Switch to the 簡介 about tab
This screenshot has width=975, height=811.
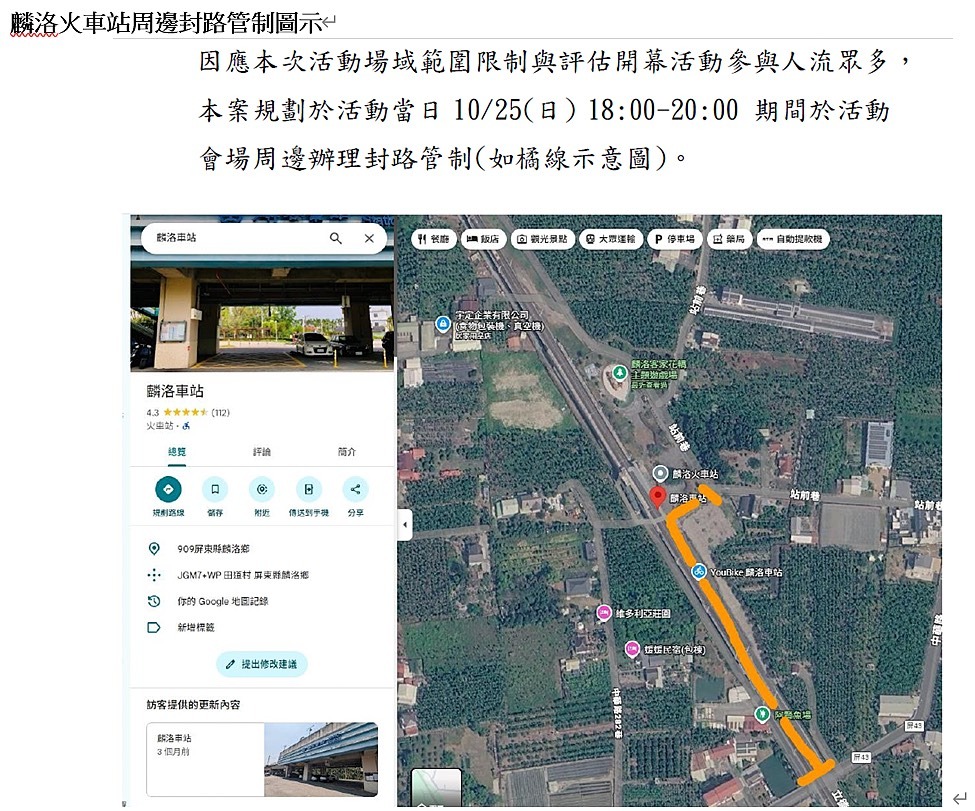pos(347,452)
